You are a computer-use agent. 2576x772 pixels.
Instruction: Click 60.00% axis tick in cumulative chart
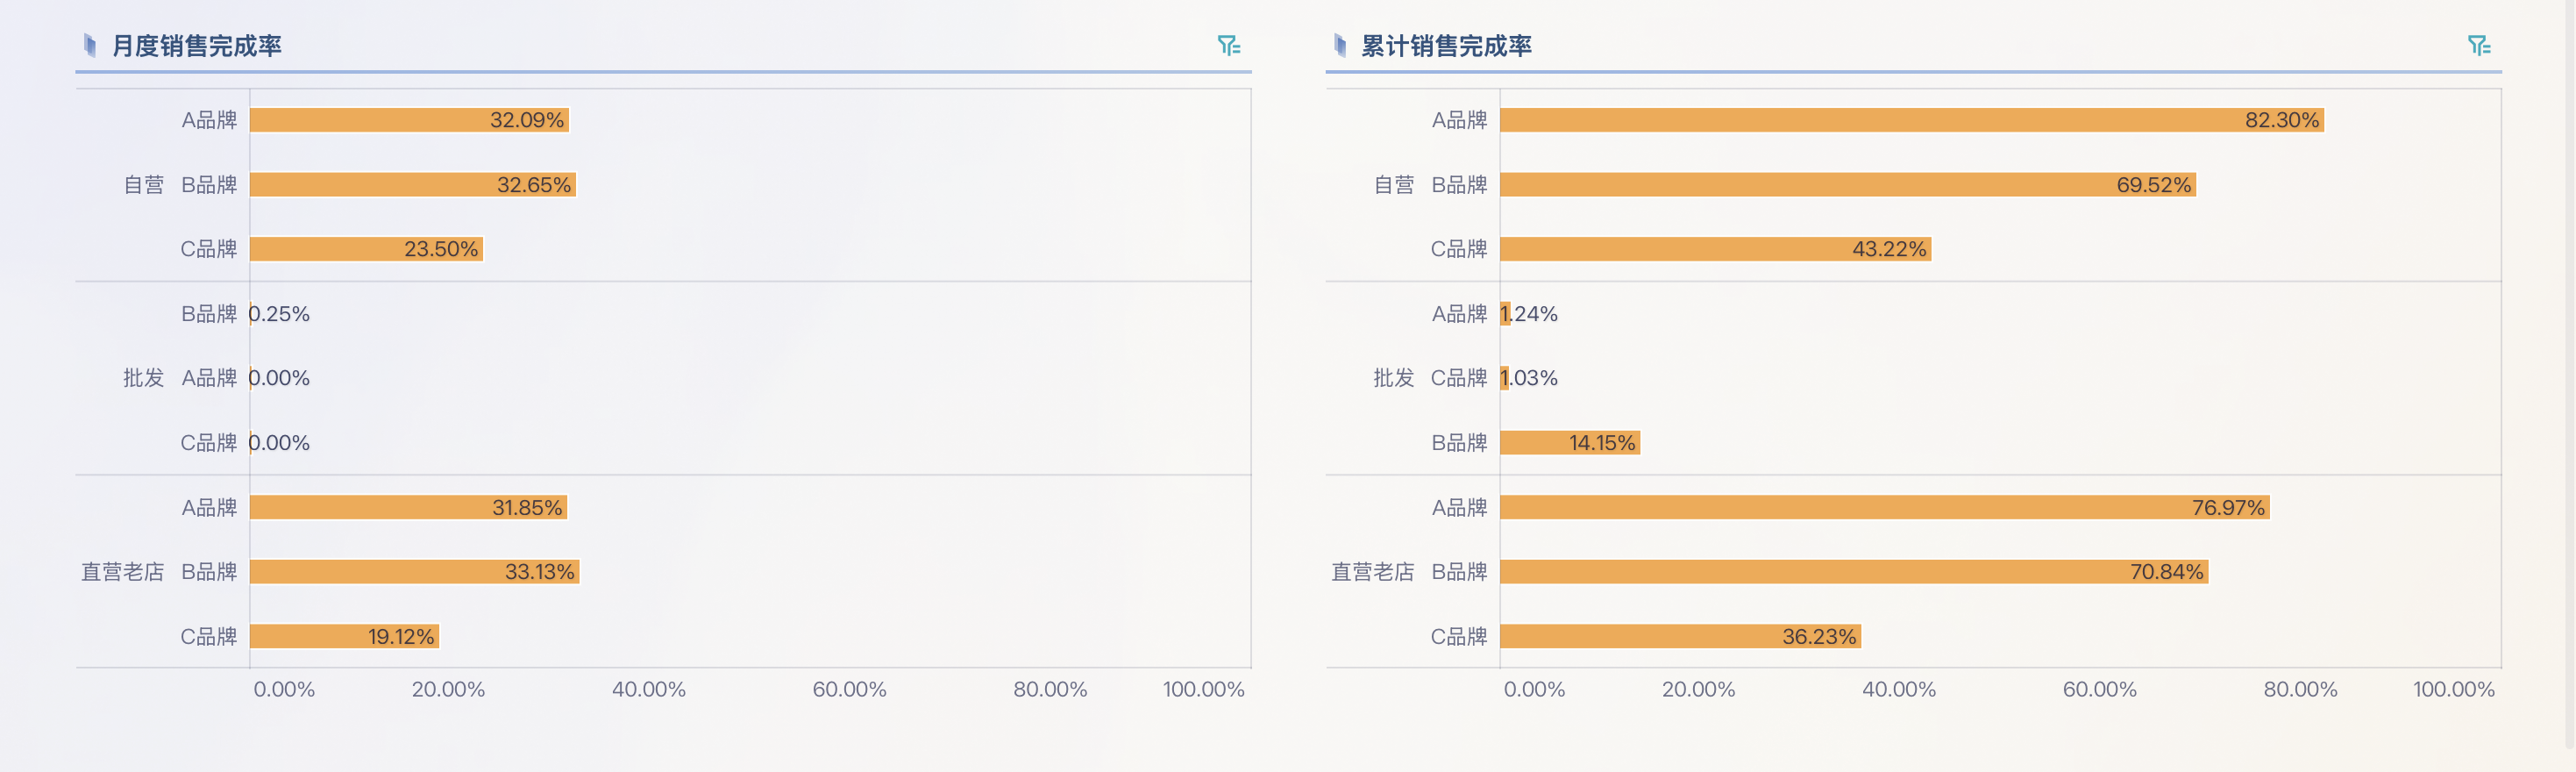coord(2100,689)
